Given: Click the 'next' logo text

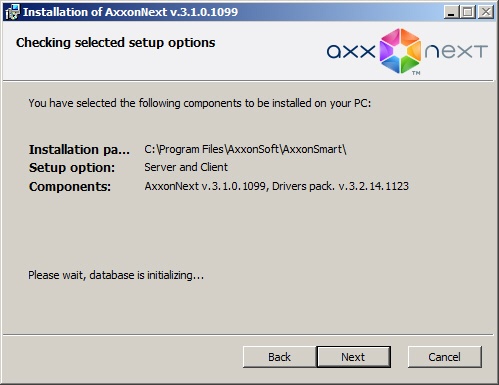Looking at the screenshot, I should pyautogui.click(x=456, y=51).
